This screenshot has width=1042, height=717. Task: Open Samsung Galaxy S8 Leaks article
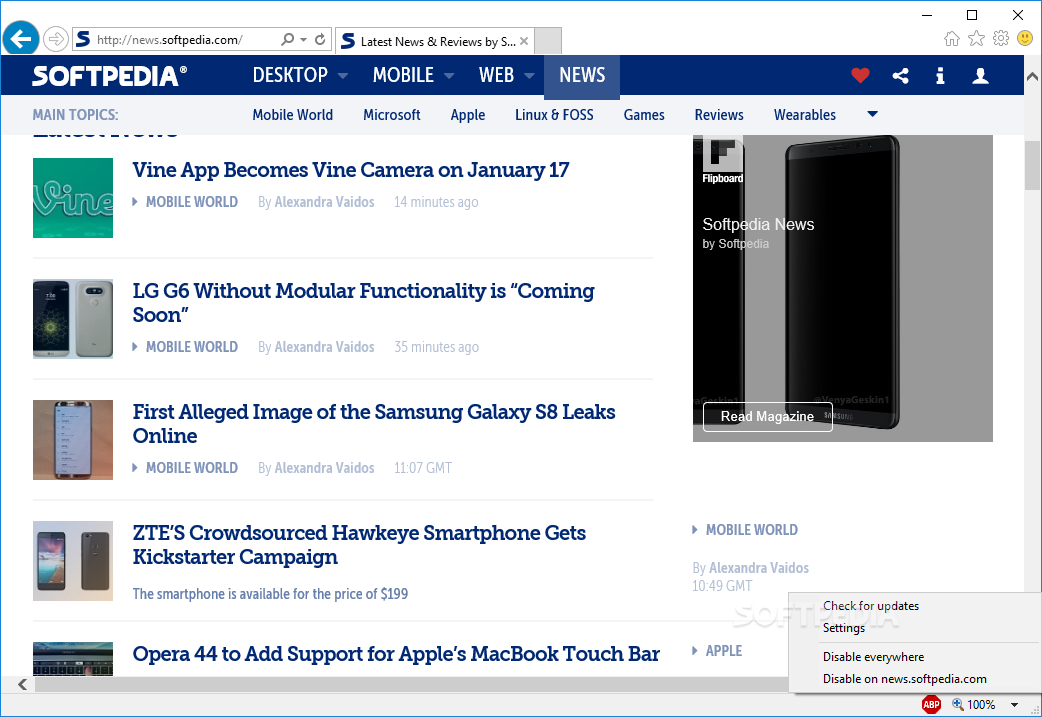374,423
